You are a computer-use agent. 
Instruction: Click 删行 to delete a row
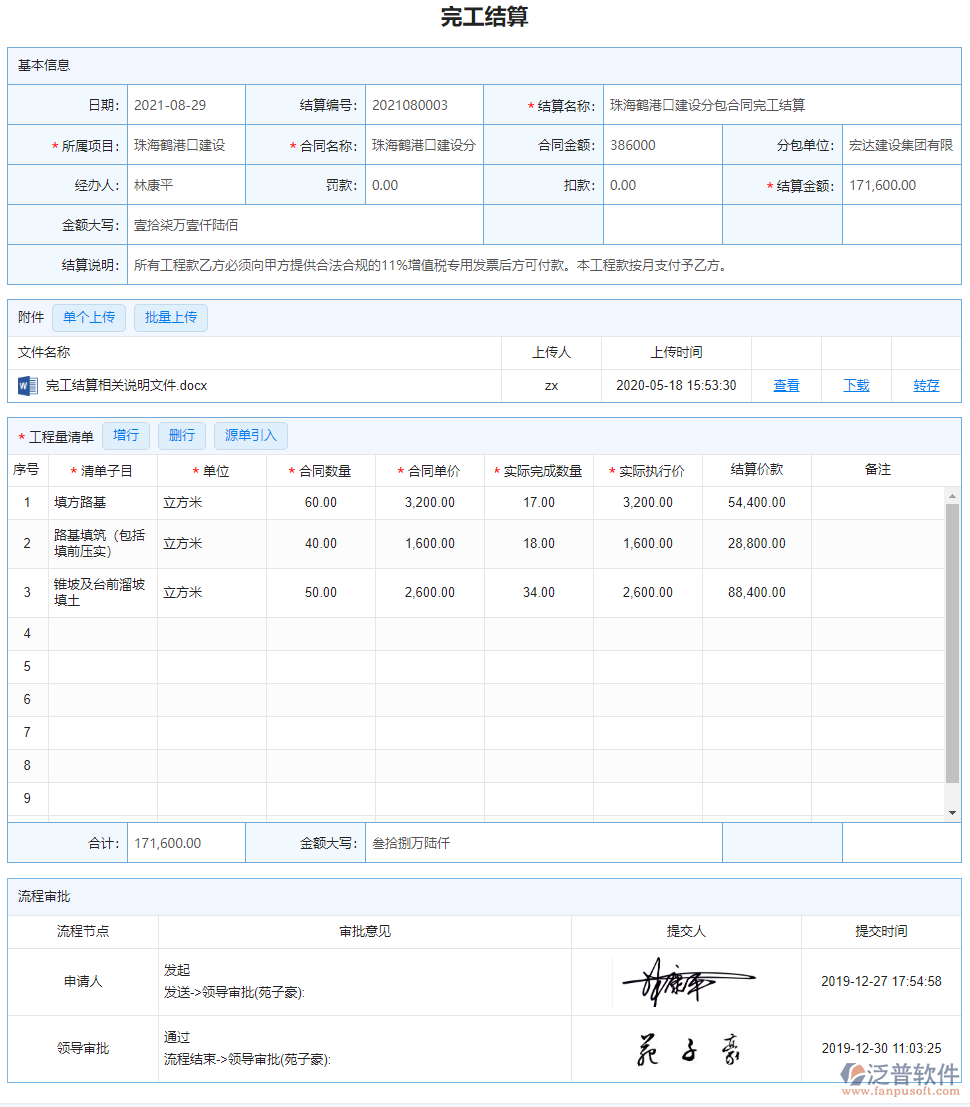pyautogui.click(x=181, y=435)
